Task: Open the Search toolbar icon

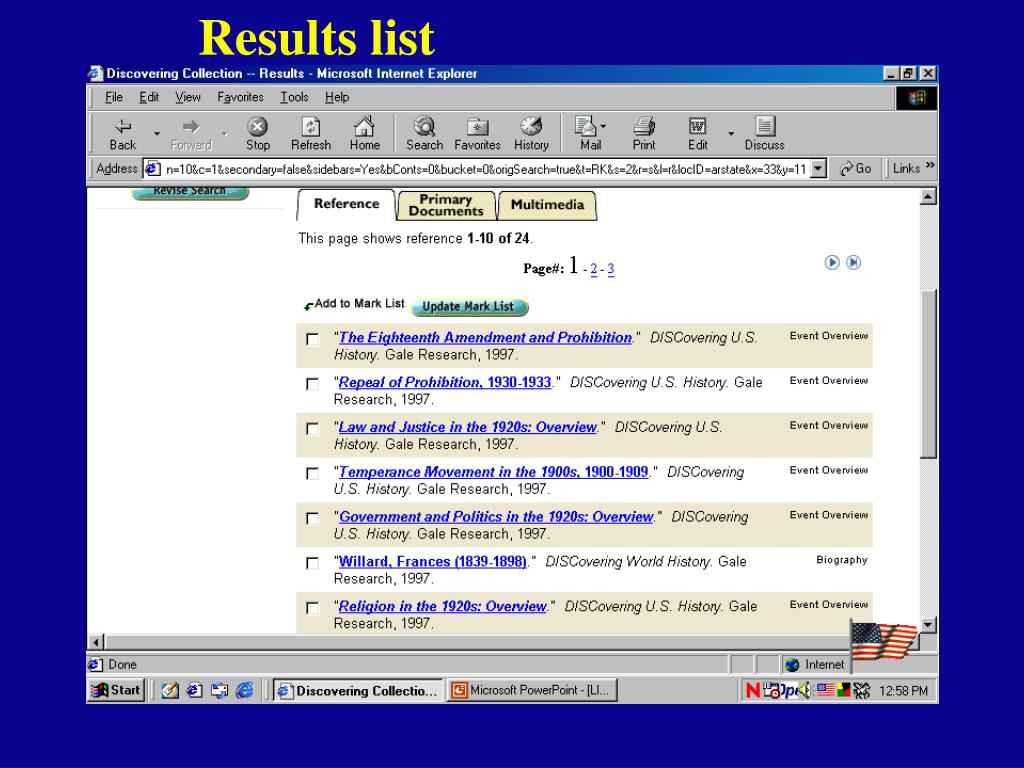Action: pos(424,134)
